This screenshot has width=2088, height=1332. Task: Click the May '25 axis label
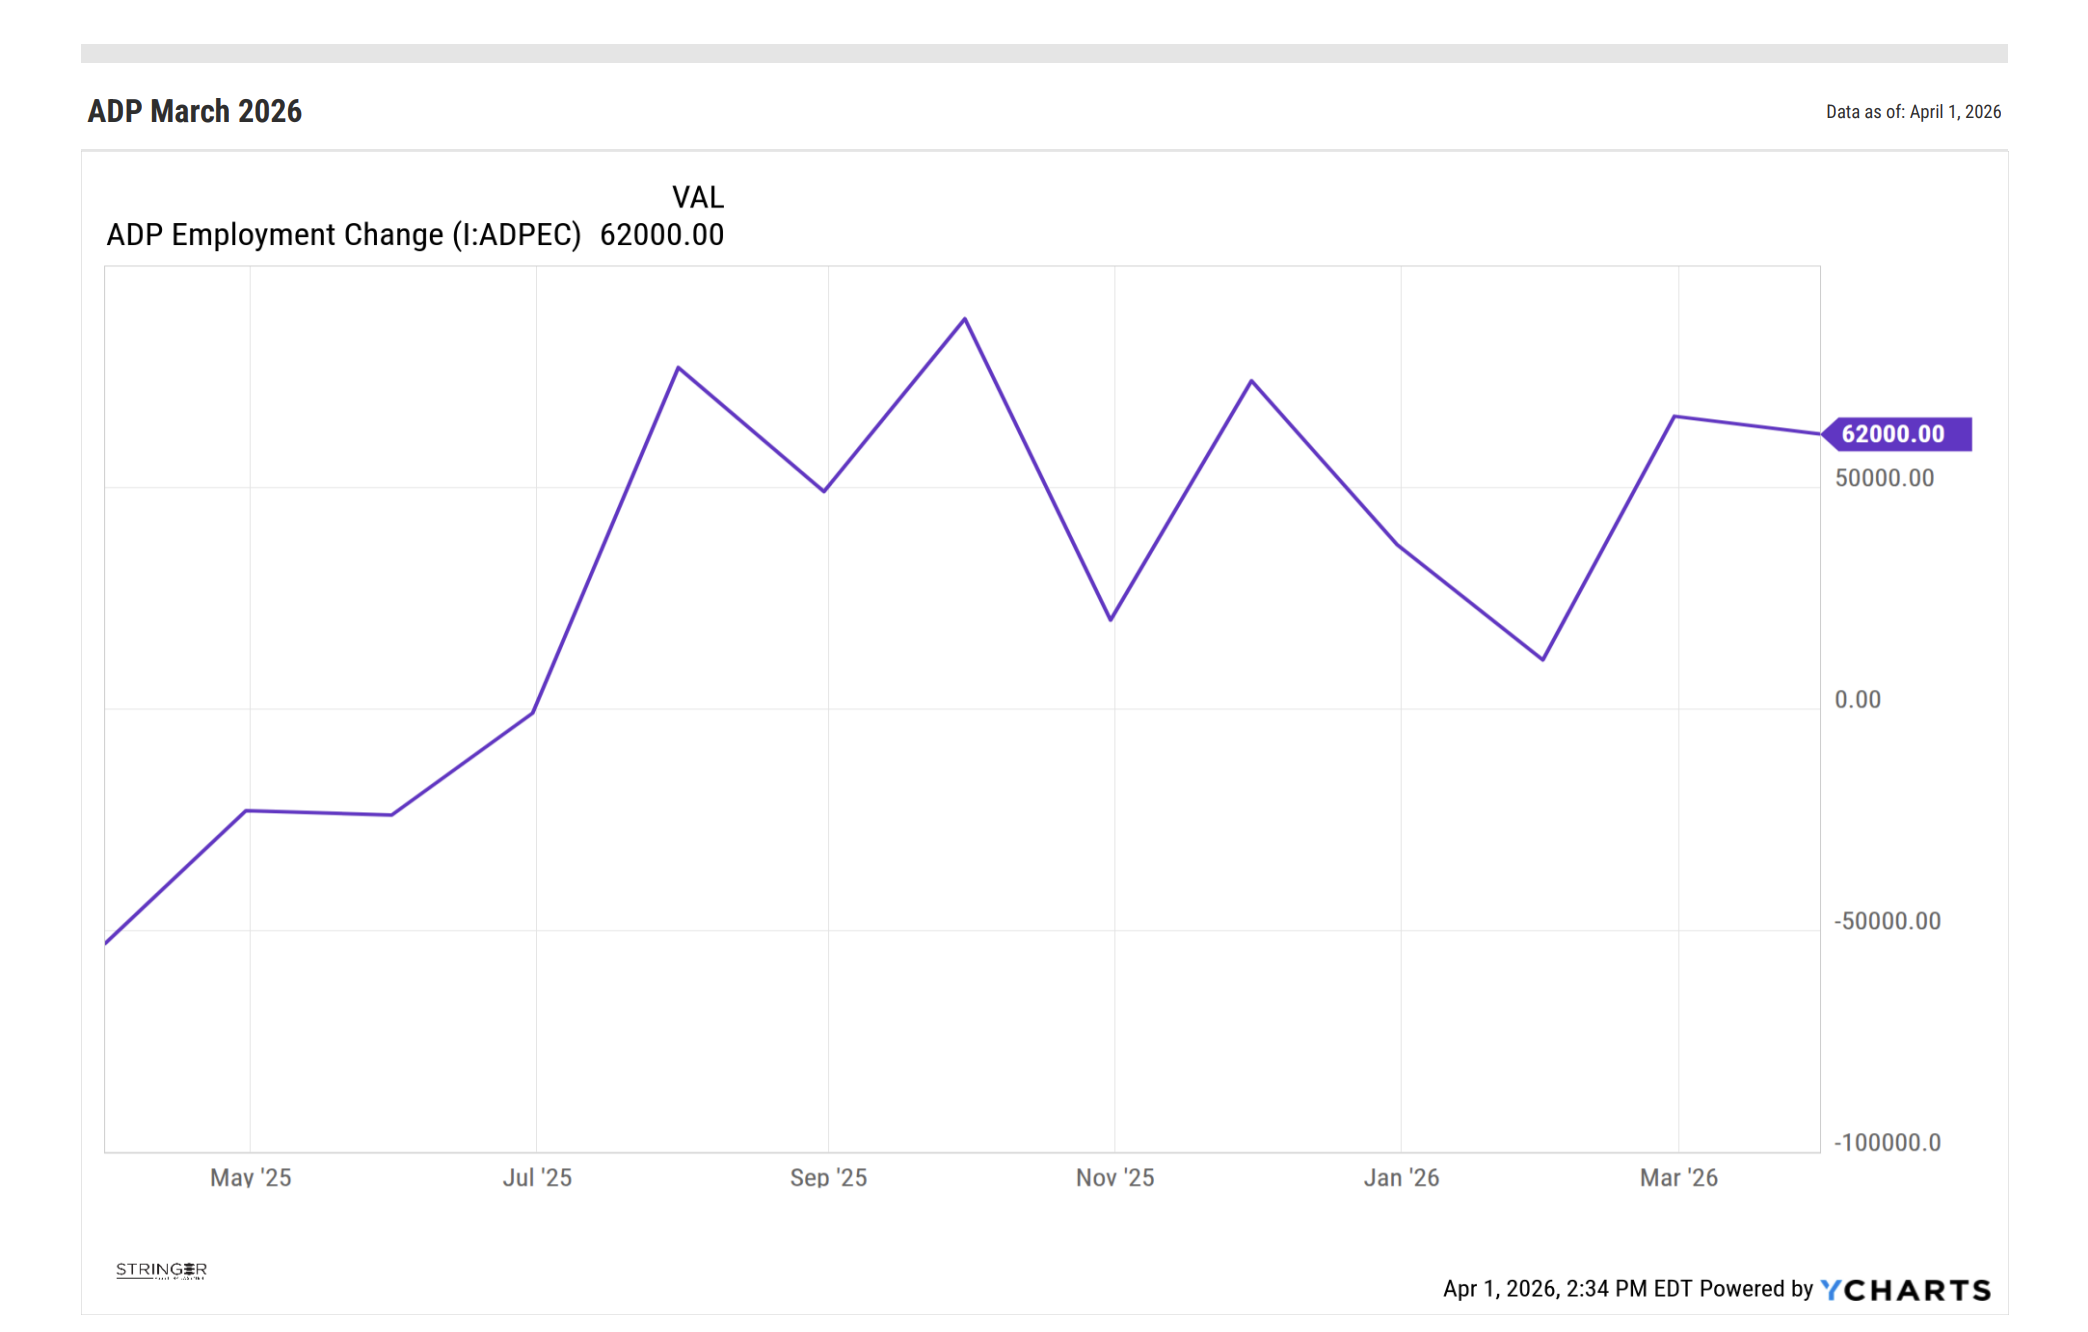click(250, 1177)
